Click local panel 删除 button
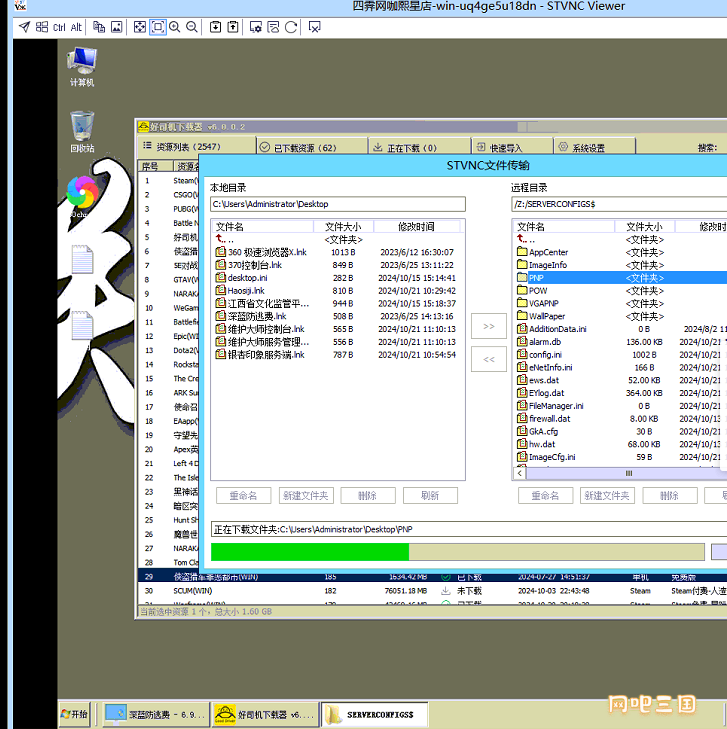 368,496
